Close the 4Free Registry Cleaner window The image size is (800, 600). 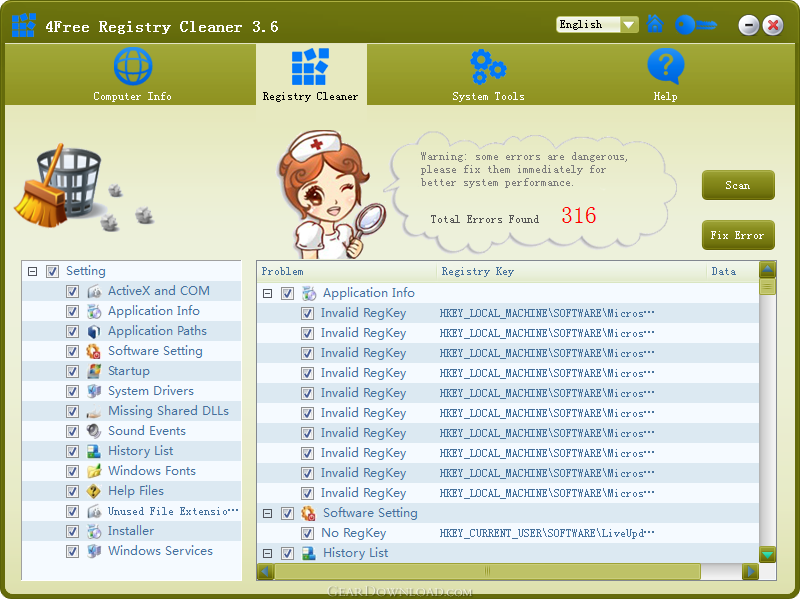pos(773,24)
